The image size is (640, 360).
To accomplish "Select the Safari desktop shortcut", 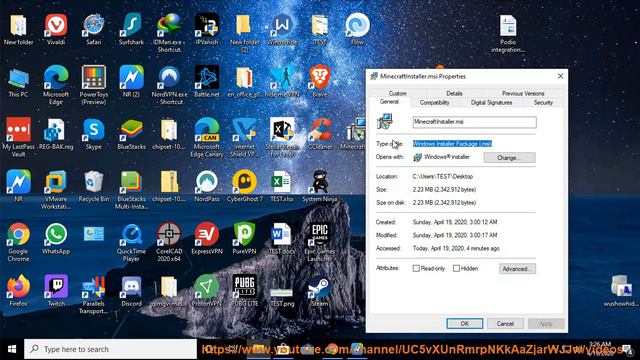I will coord(93,29).
